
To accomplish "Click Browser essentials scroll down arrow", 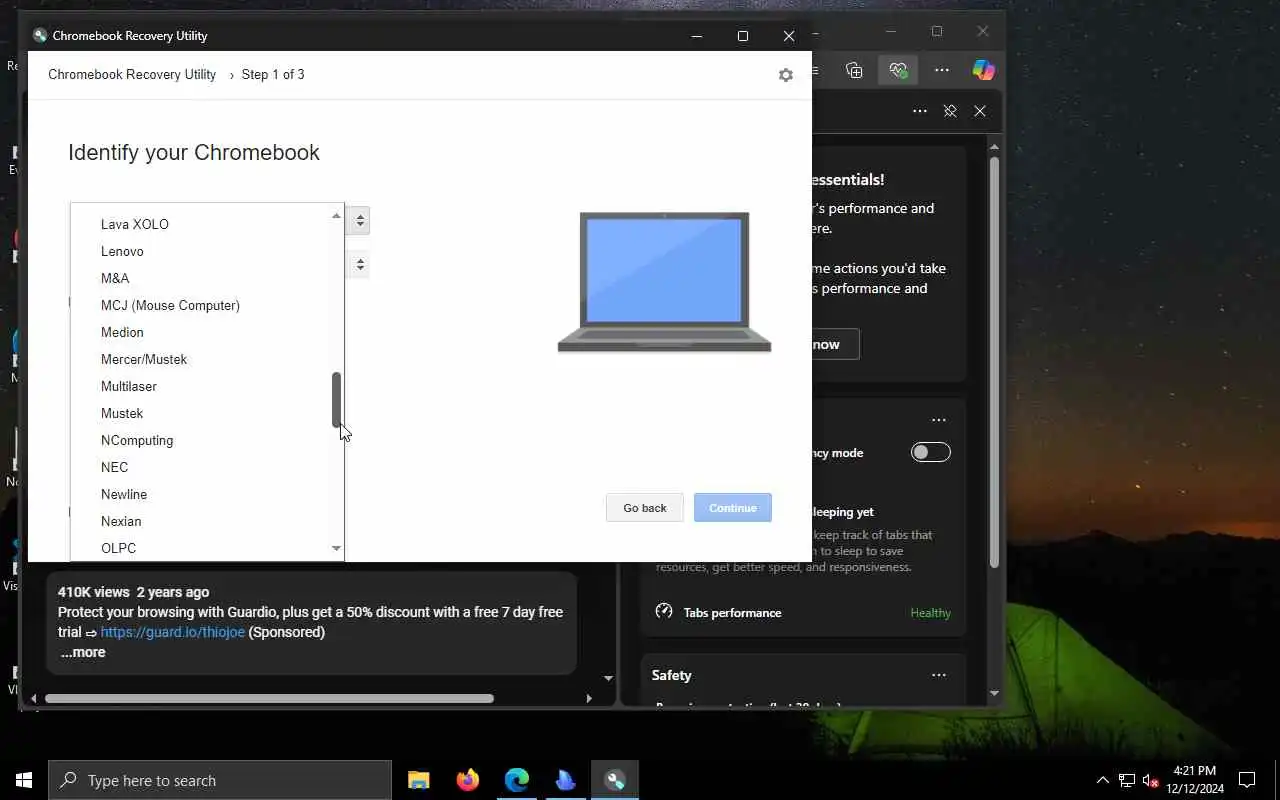I will [994, 693].
